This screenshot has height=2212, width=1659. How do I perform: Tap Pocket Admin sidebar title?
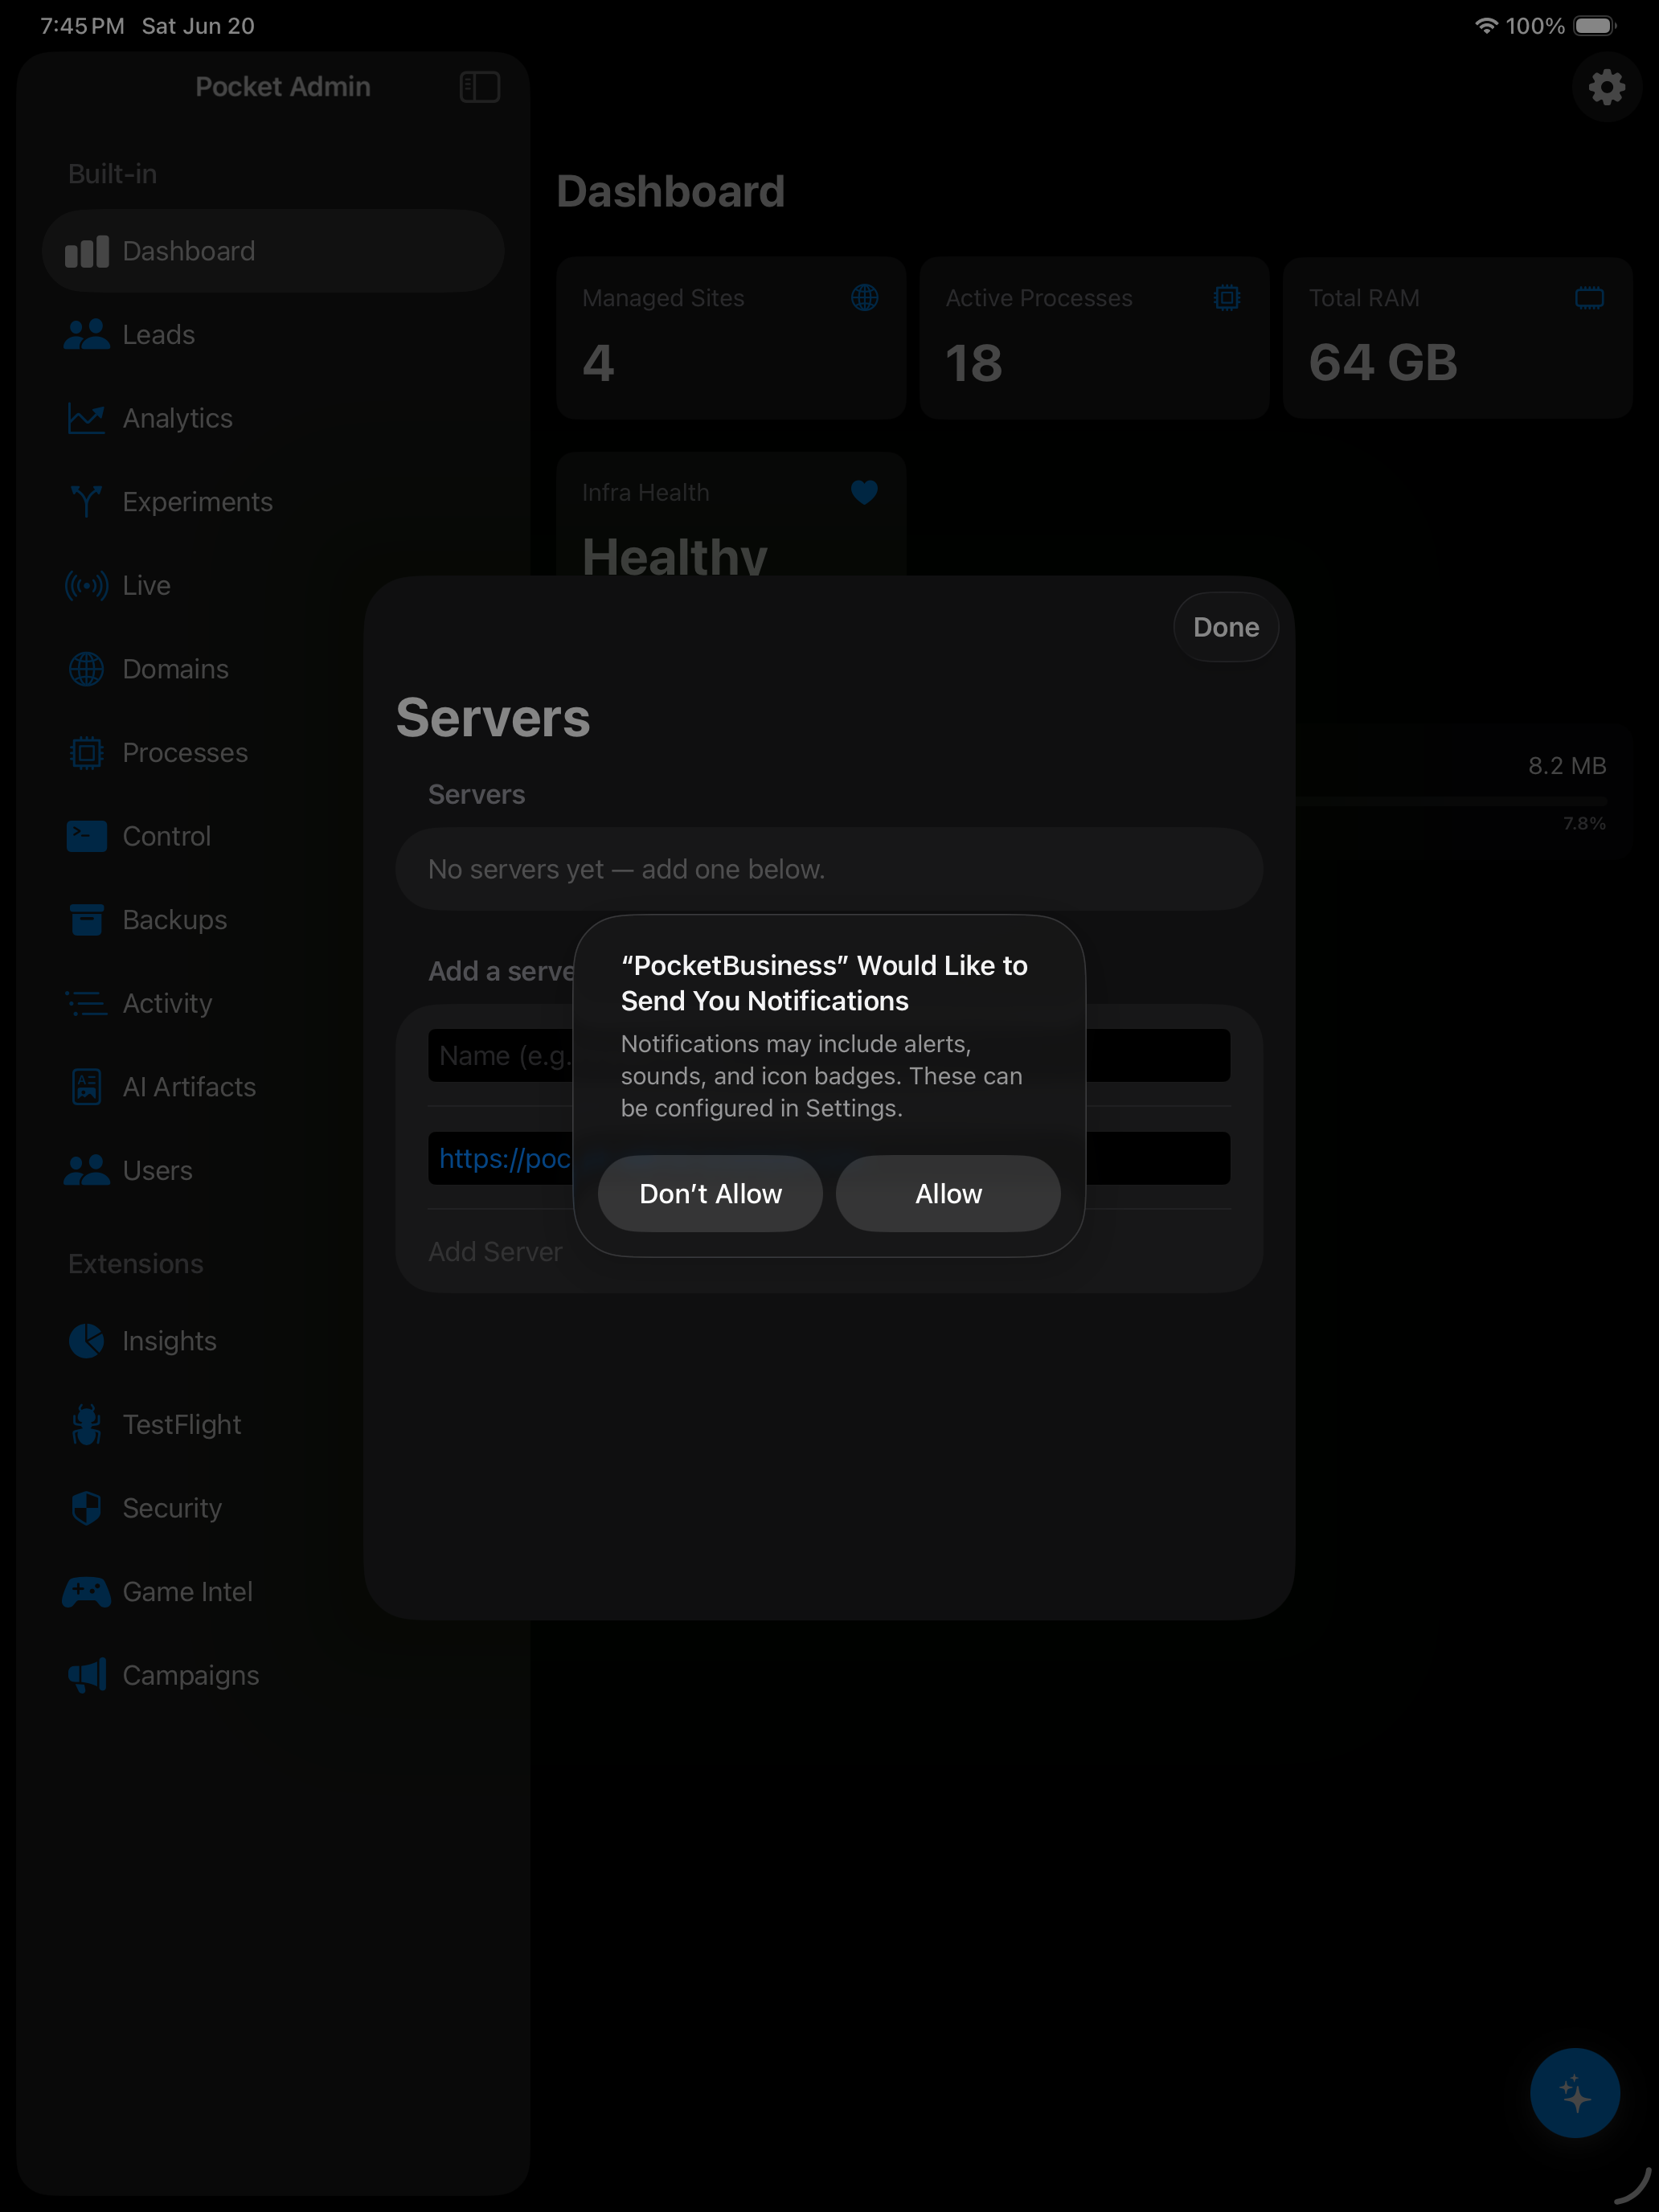coord(283,87)
